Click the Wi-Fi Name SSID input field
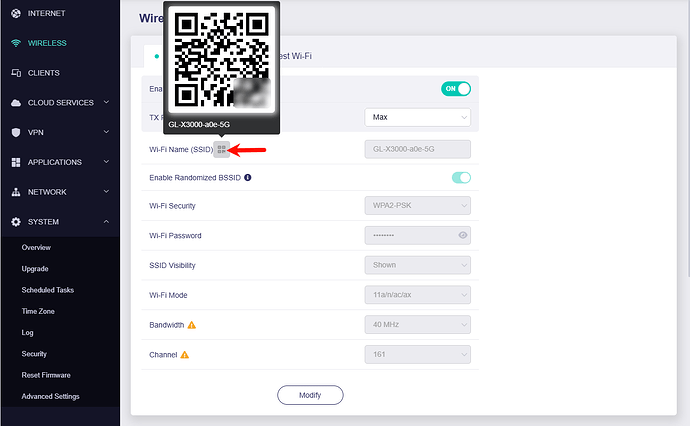 418,149
